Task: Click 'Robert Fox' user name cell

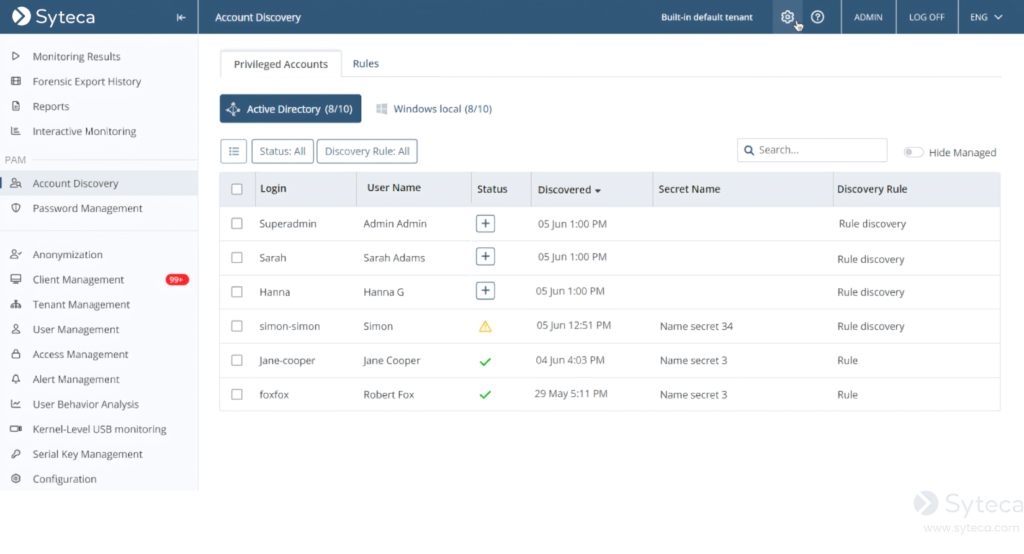Action: [389, 395]
